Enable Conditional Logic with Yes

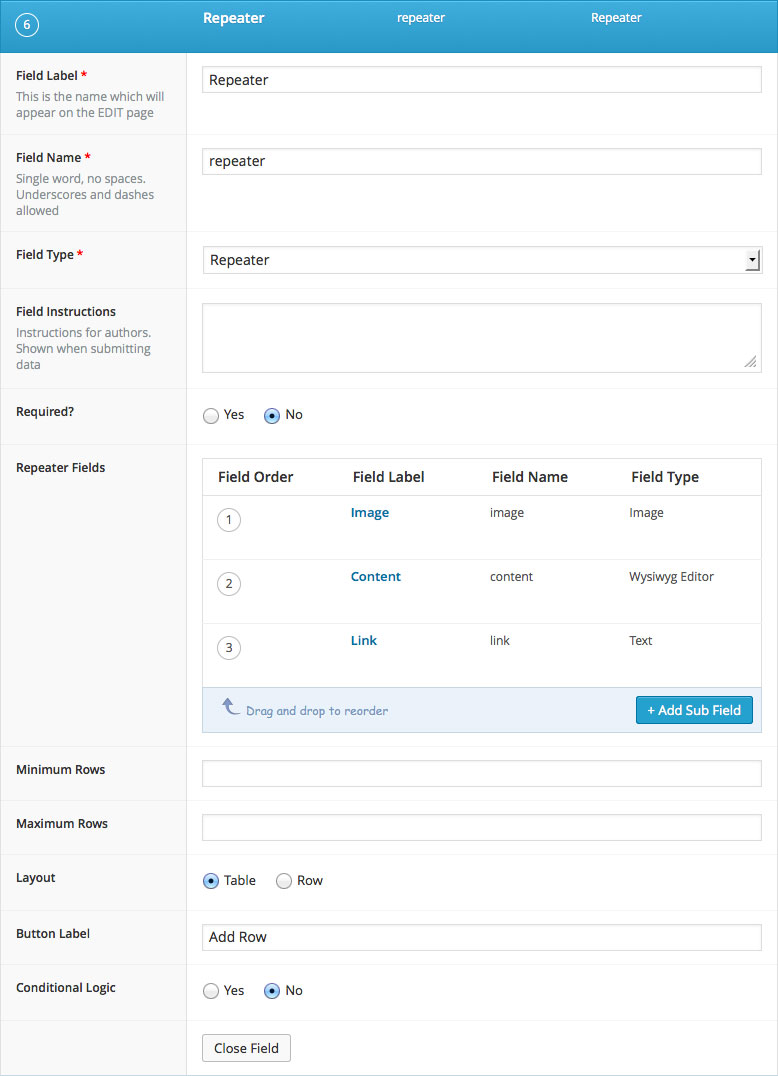(211, 991)
